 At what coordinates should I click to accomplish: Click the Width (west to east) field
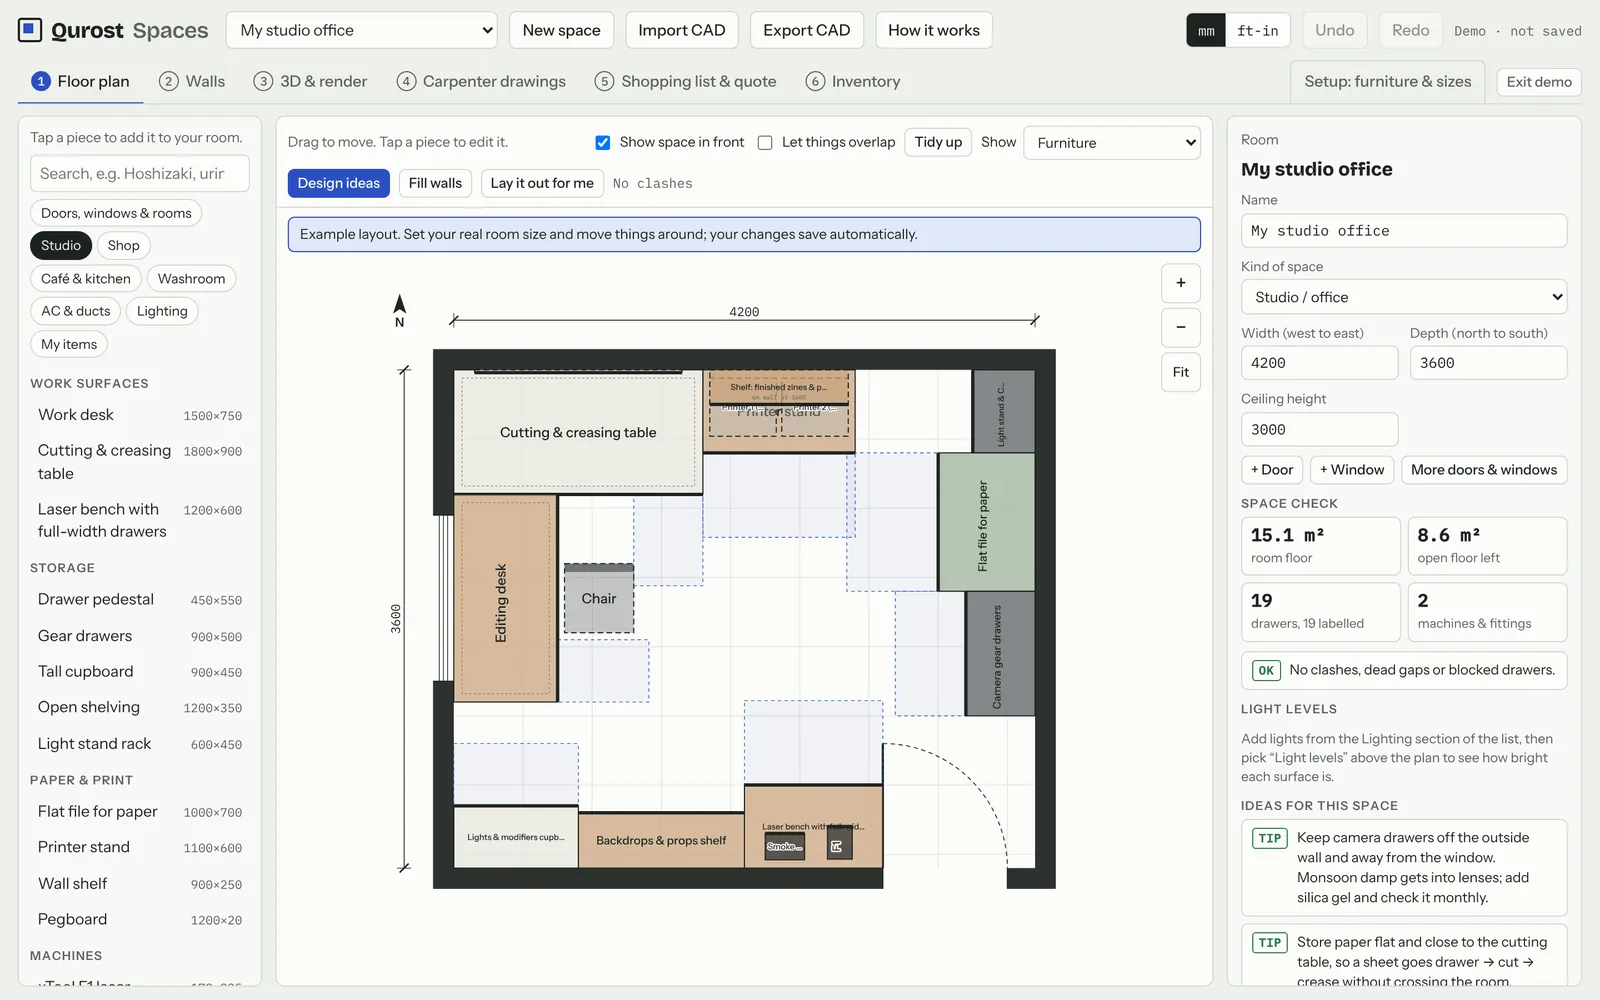point(1320,363)
